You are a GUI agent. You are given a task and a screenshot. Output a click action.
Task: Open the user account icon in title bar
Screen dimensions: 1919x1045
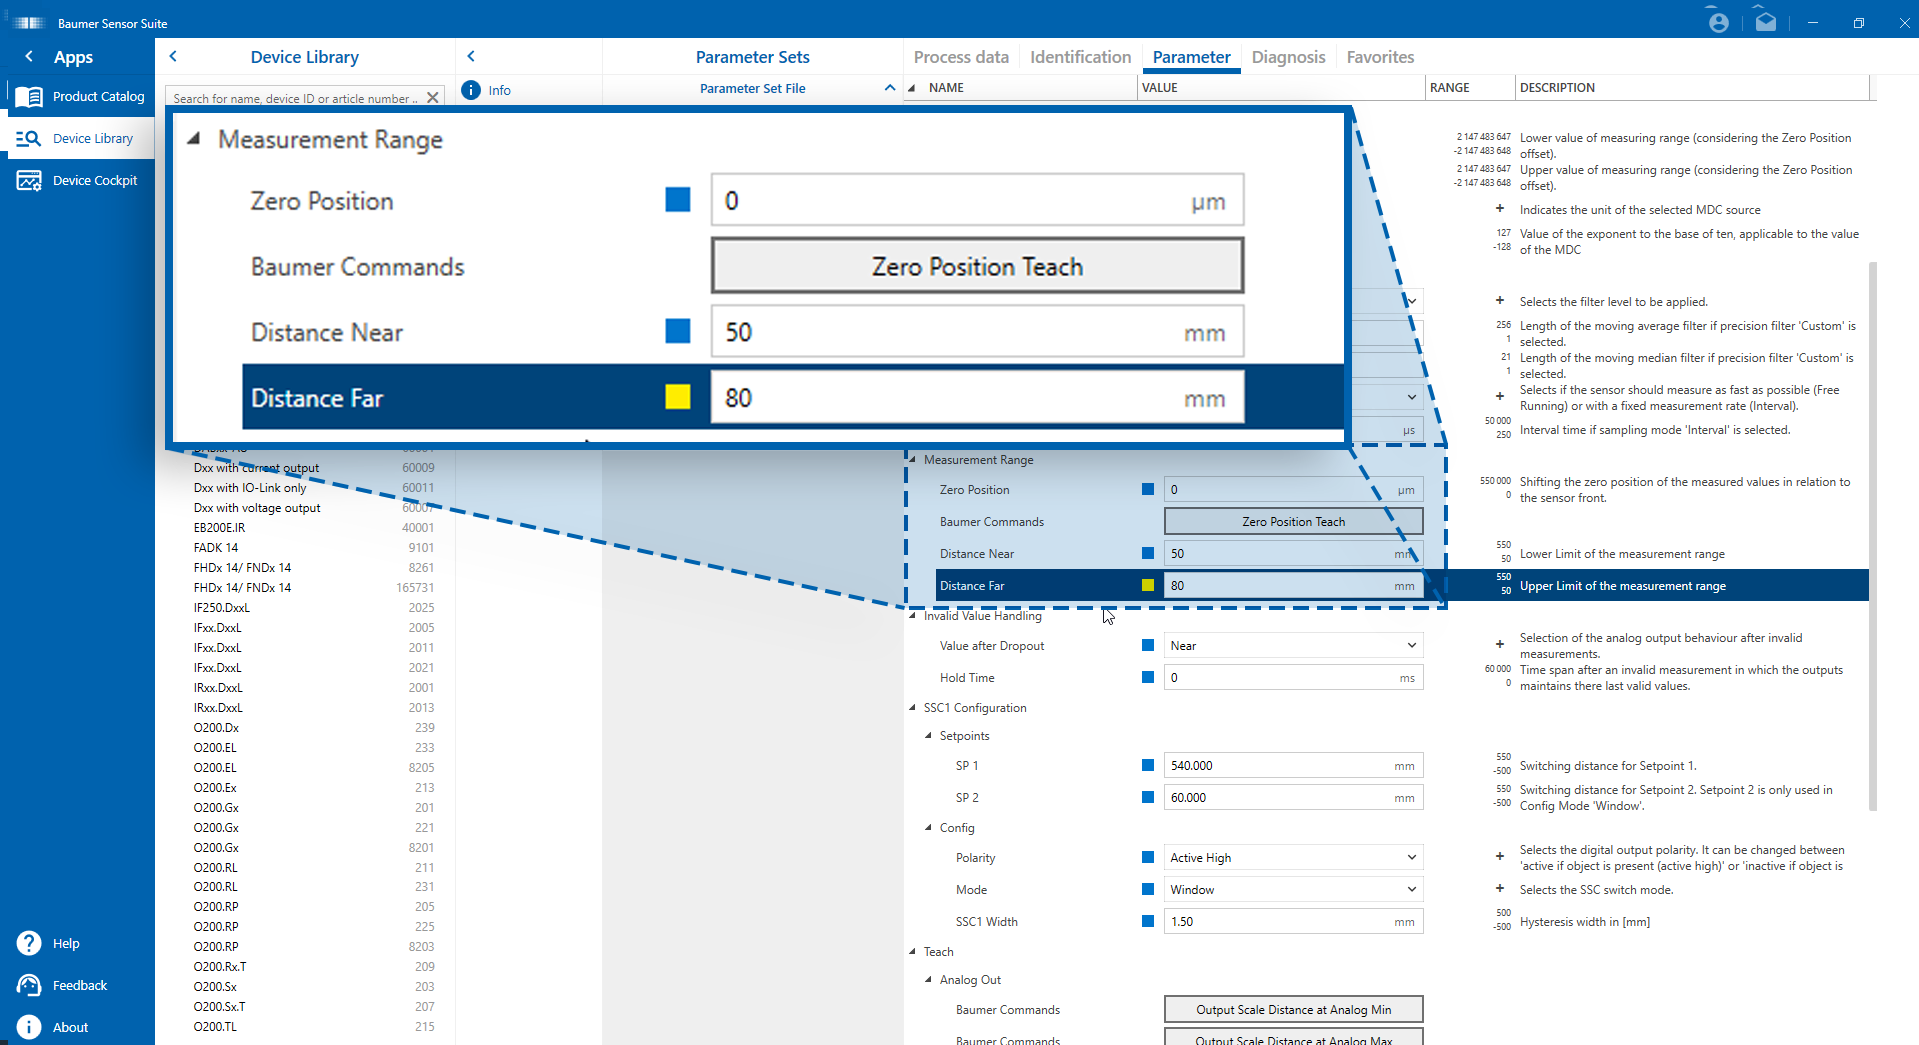pos(1718,23)
